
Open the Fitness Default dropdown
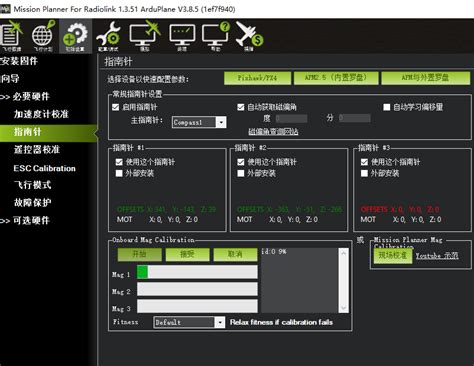(x=189, y=322)
